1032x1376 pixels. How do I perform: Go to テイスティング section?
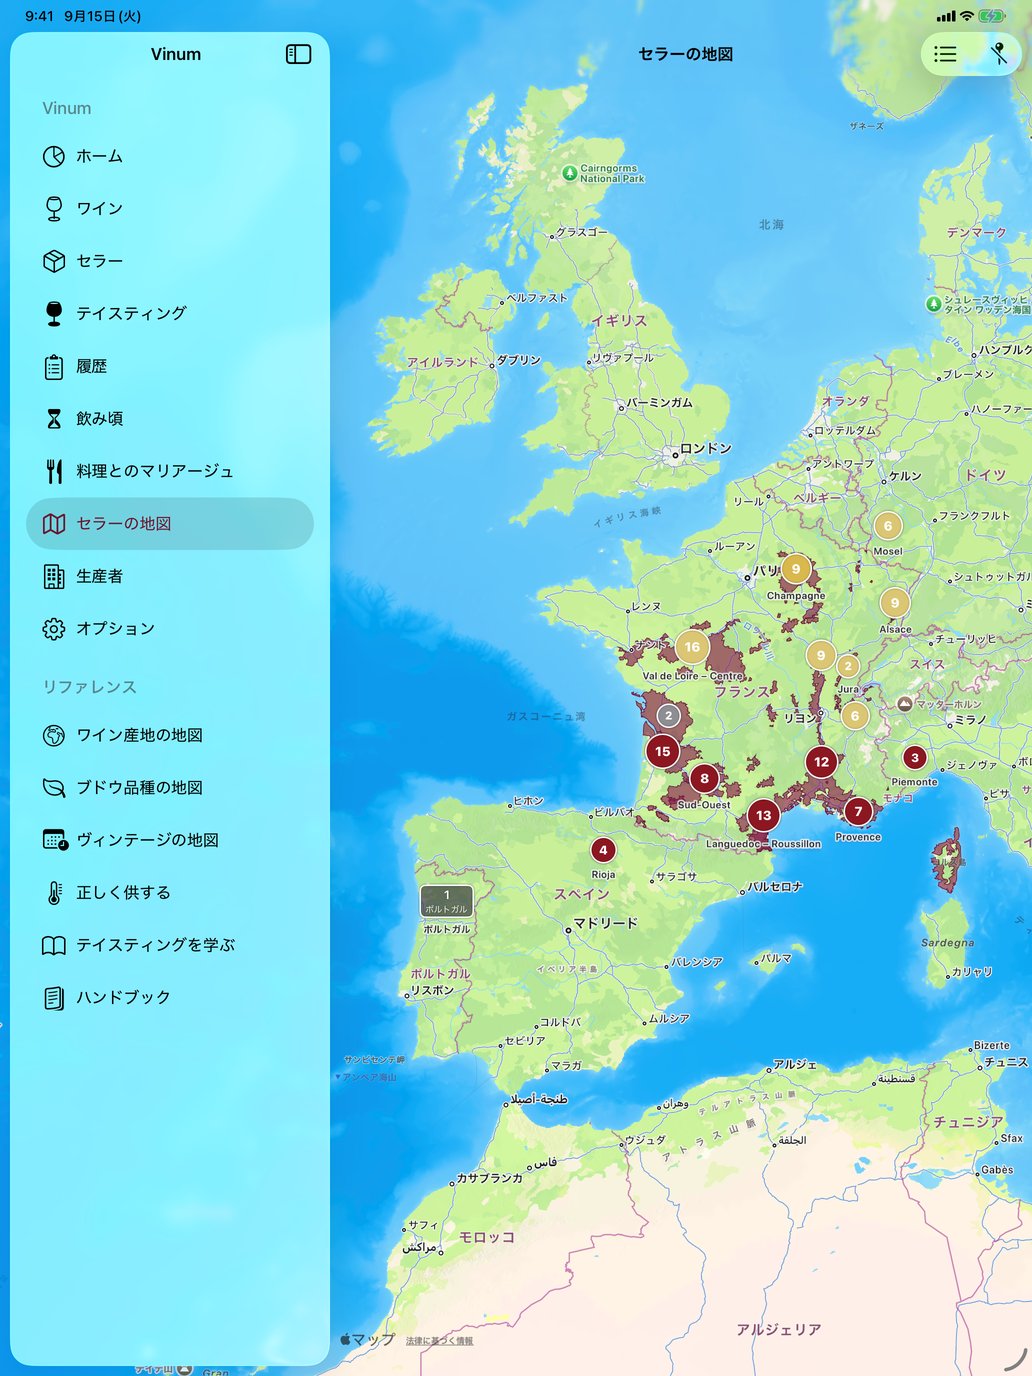pyautogui.click(x=170, y=313)
